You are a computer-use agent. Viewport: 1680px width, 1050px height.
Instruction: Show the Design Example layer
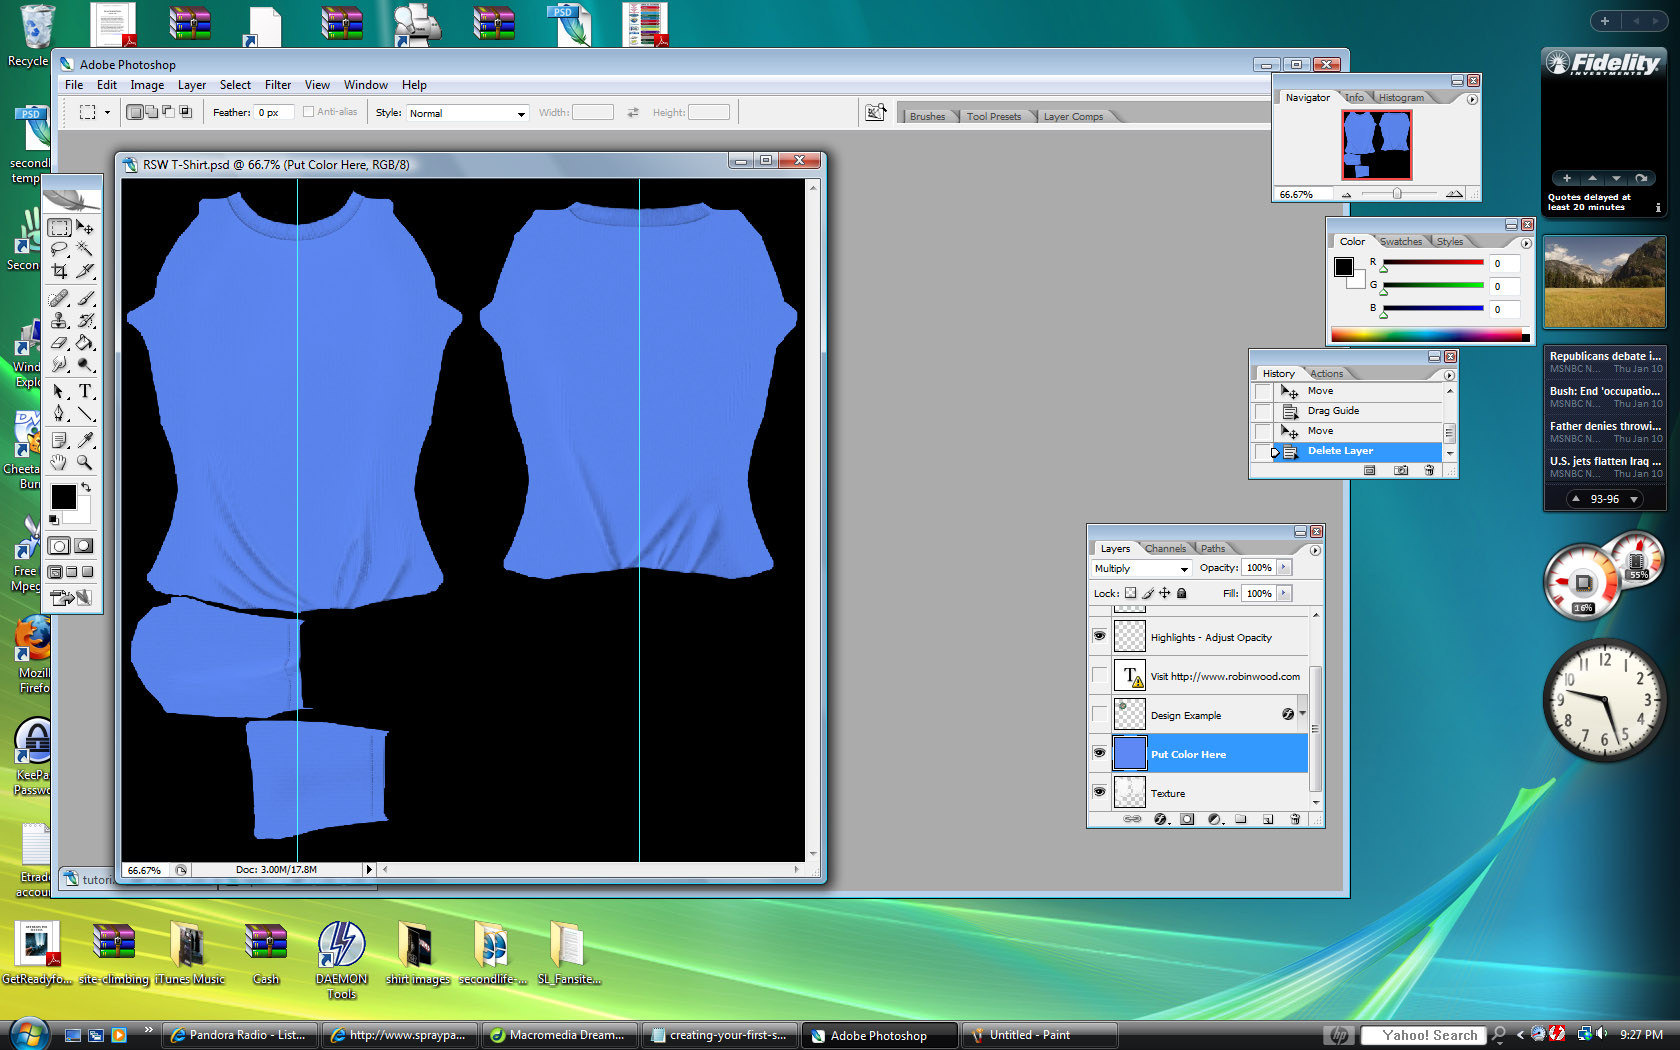[1100, 713]
